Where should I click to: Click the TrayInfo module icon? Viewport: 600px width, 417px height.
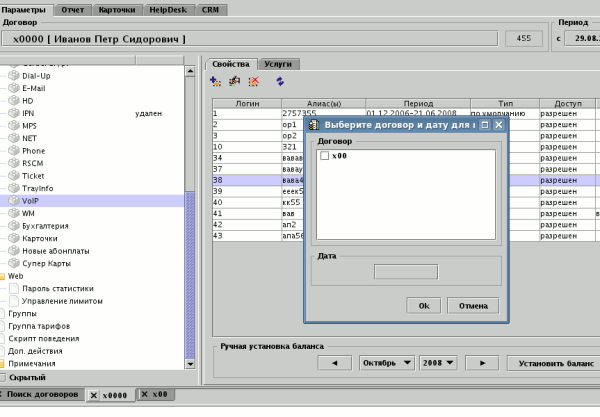13,188
